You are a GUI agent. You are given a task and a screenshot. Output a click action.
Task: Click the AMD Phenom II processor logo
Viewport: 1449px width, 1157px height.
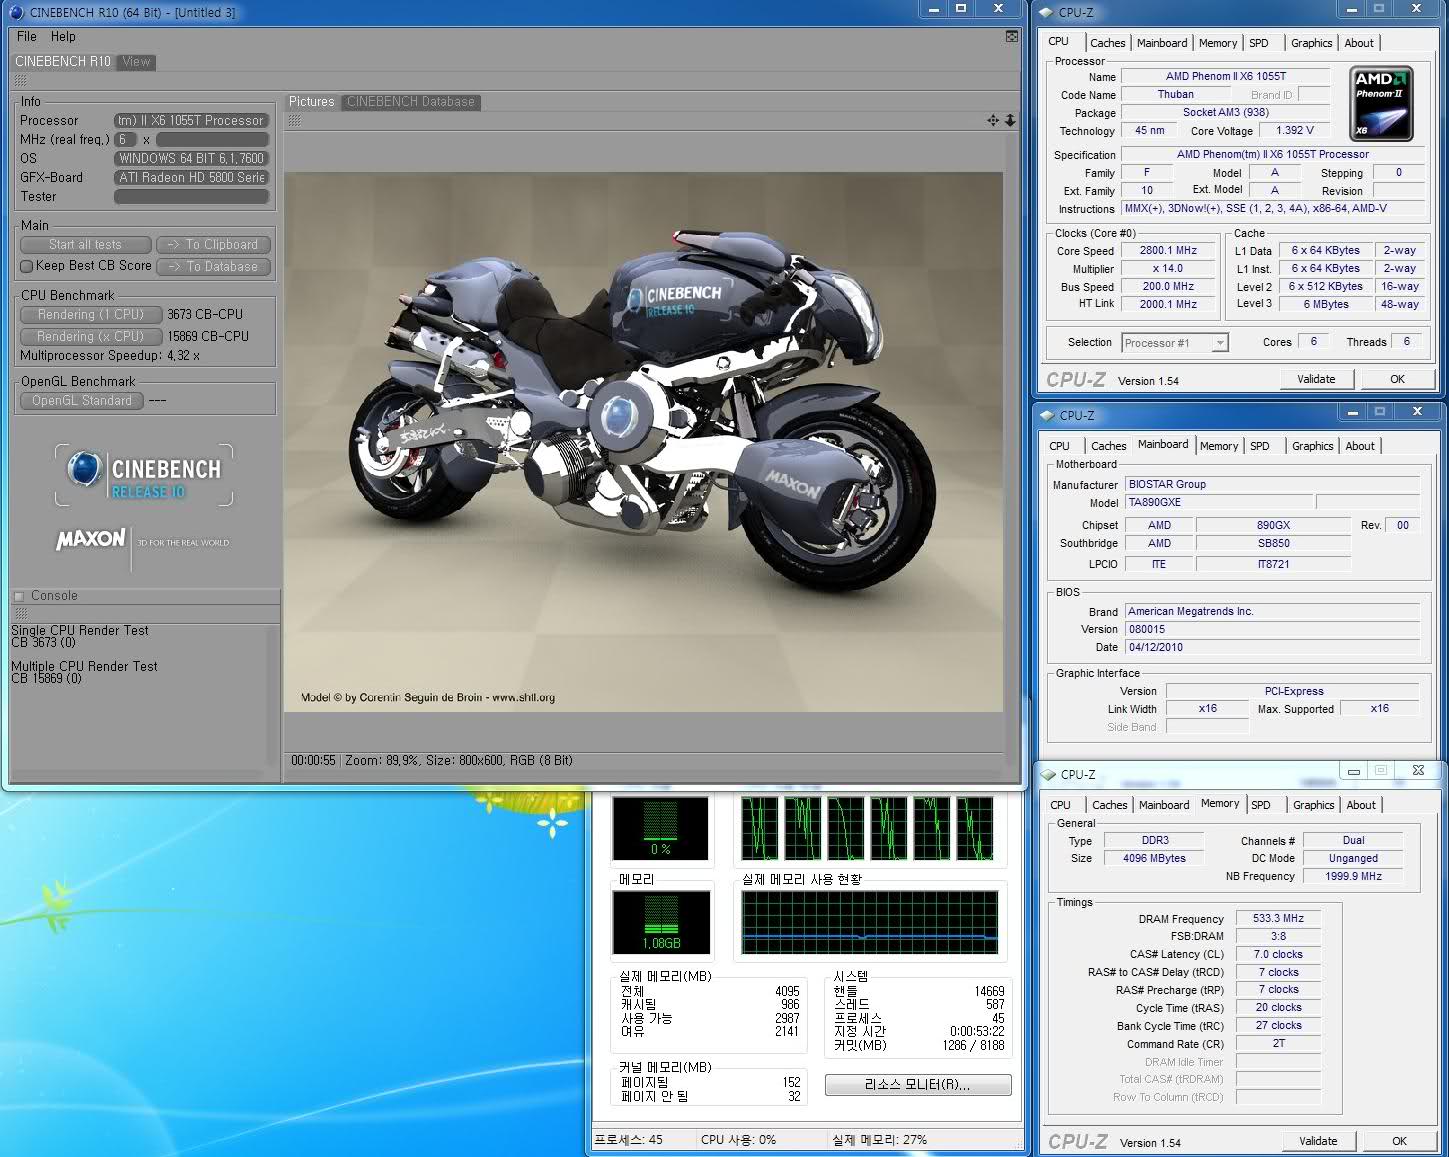(x=1380, y=104)
